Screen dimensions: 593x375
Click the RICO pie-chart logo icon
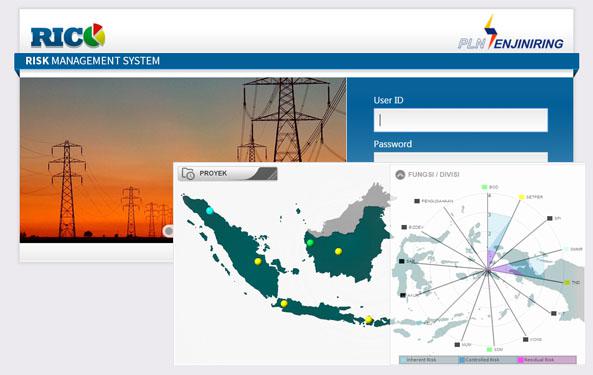(94, 35)
